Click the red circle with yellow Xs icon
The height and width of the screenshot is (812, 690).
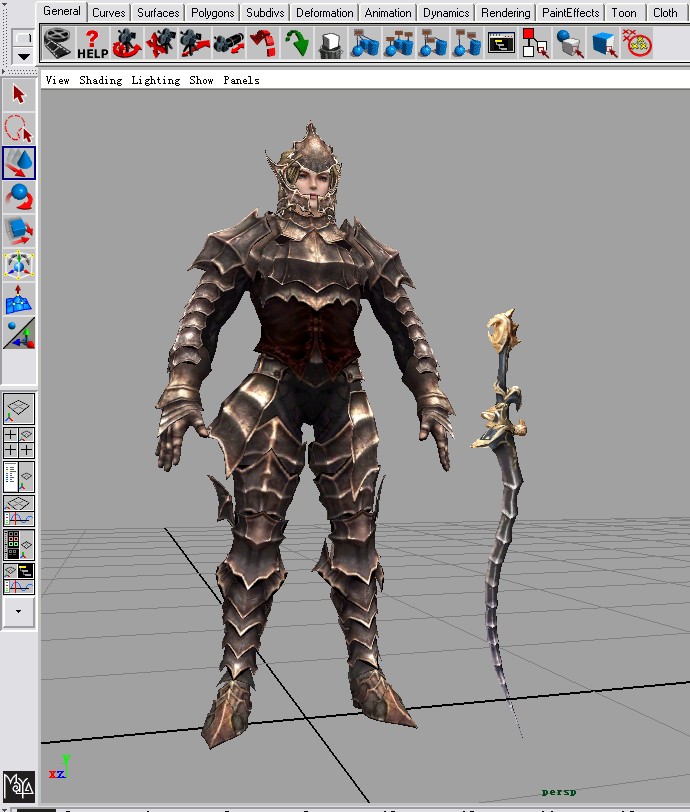click(637, 44)
